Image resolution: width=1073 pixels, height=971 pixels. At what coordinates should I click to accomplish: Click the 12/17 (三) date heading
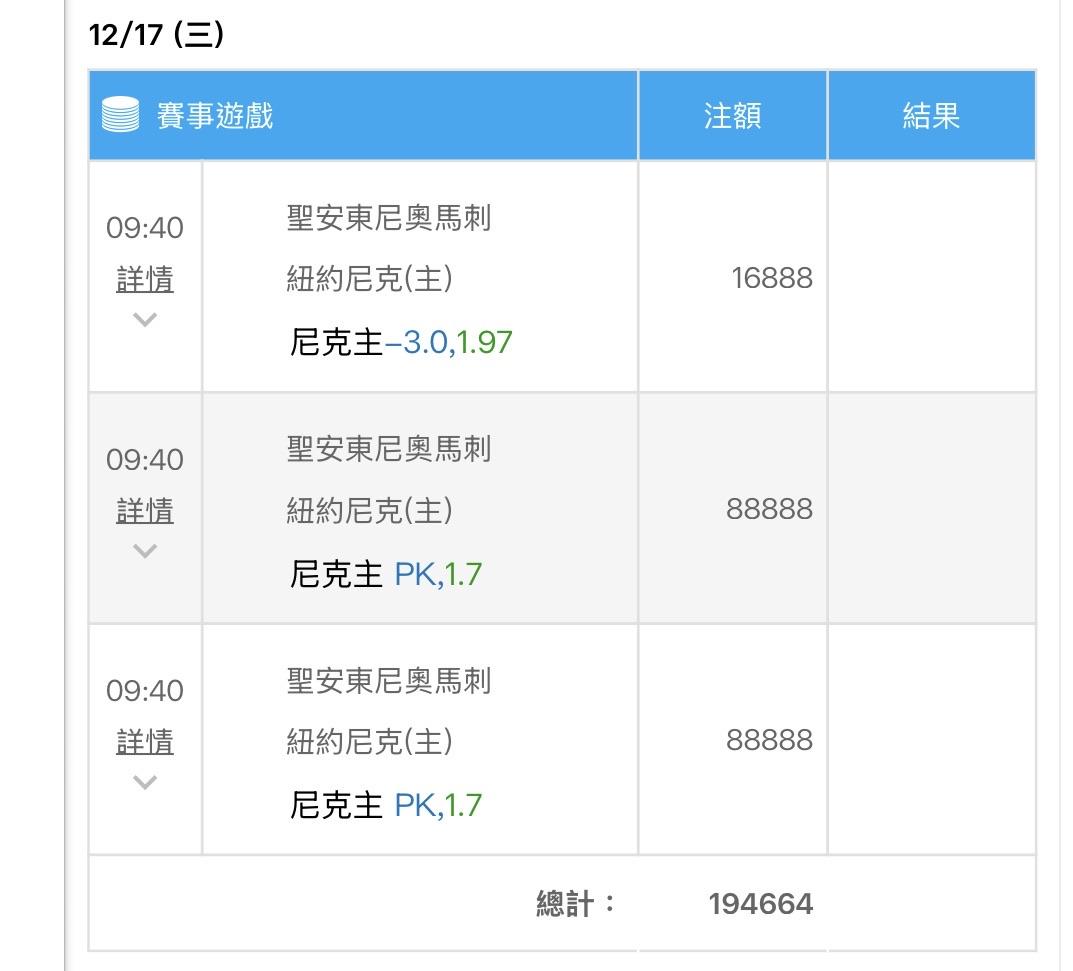[156, 35]
